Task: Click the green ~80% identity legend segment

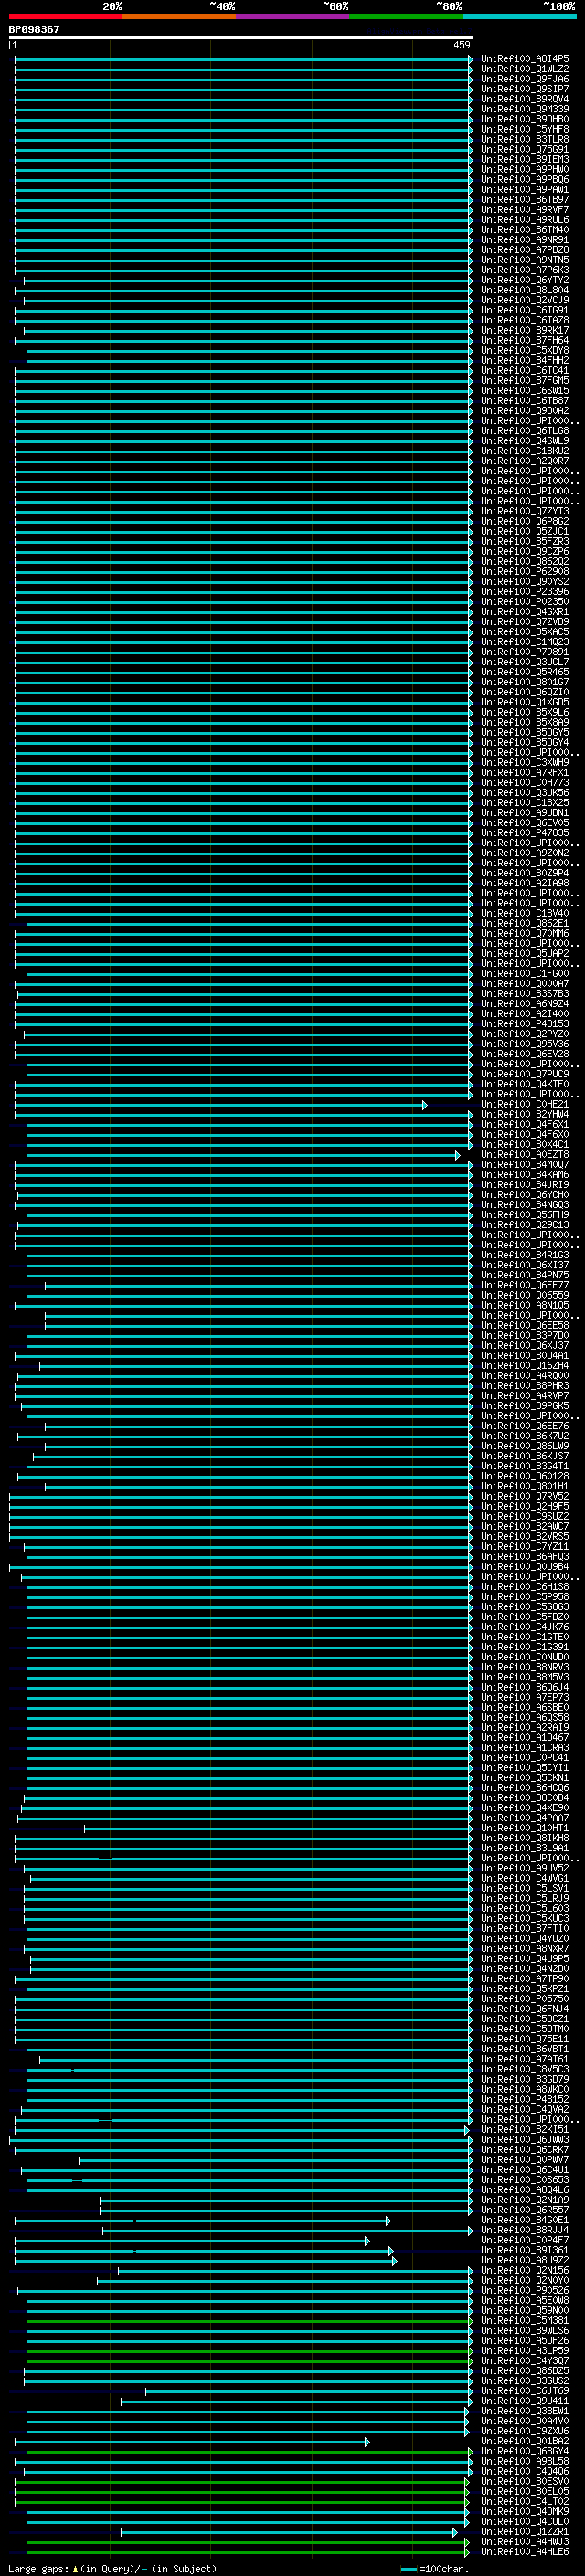Action: (406, 16)
